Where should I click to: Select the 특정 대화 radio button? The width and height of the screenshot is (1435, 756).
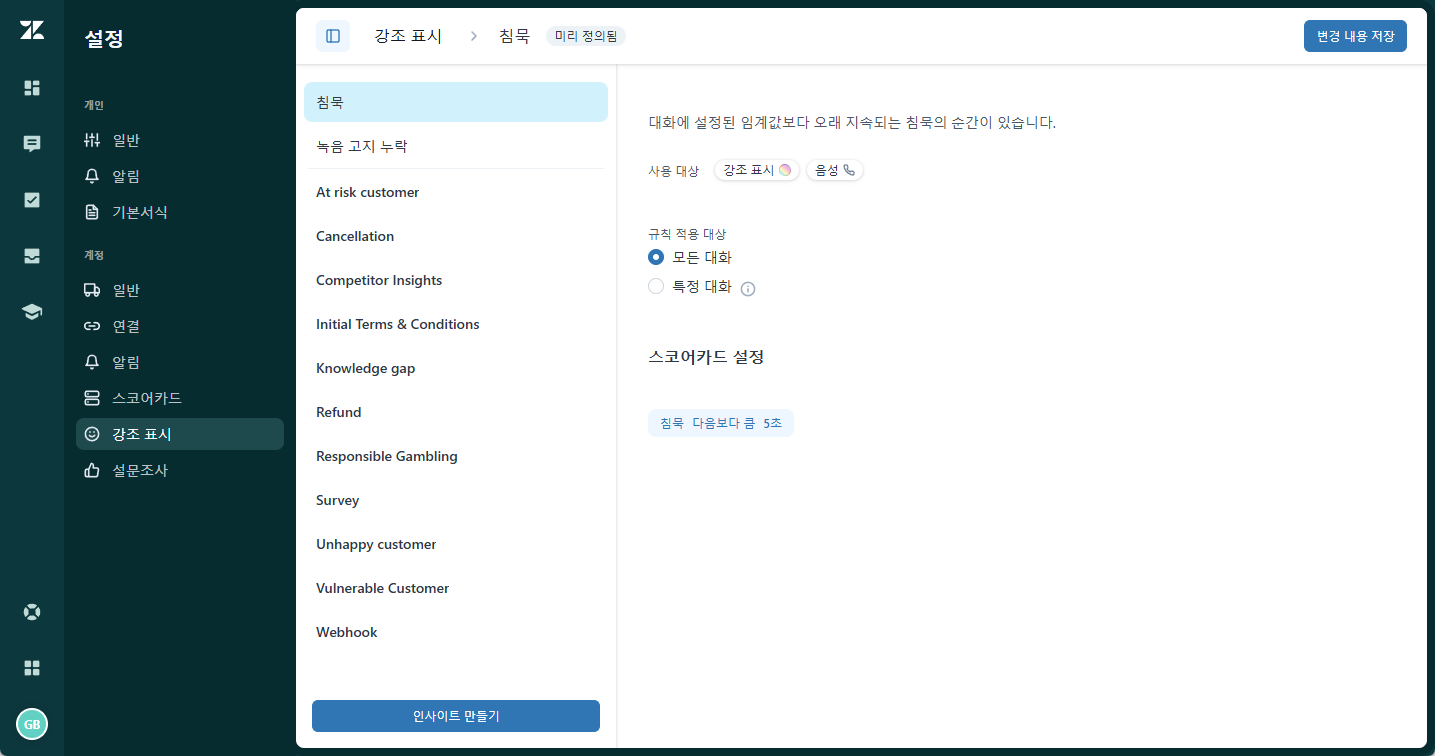(x=656, y=286)
